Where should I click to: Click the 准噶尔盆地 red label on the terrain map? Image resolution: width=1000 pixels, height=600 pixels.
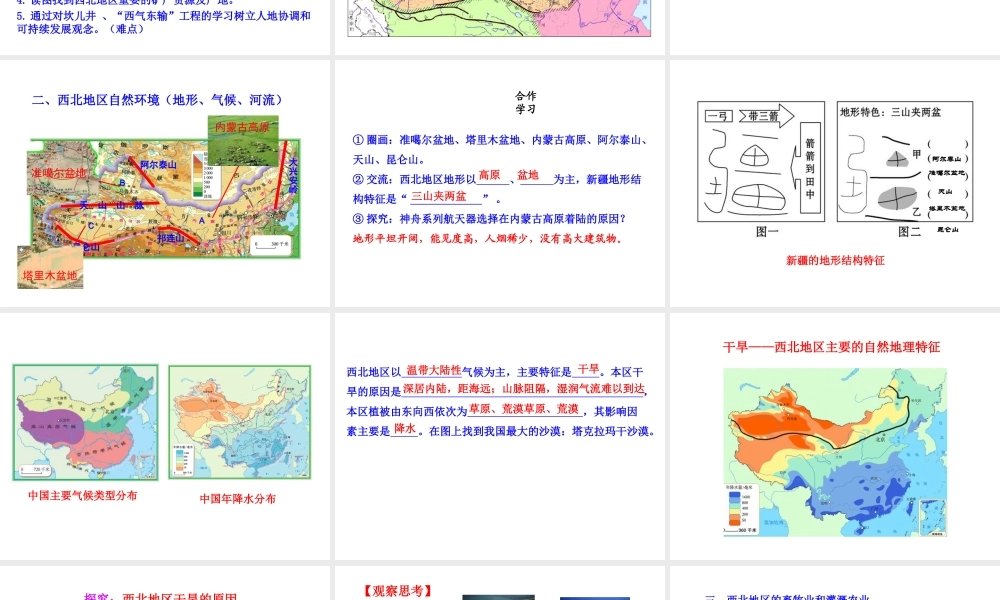click(x=59, y=173)
